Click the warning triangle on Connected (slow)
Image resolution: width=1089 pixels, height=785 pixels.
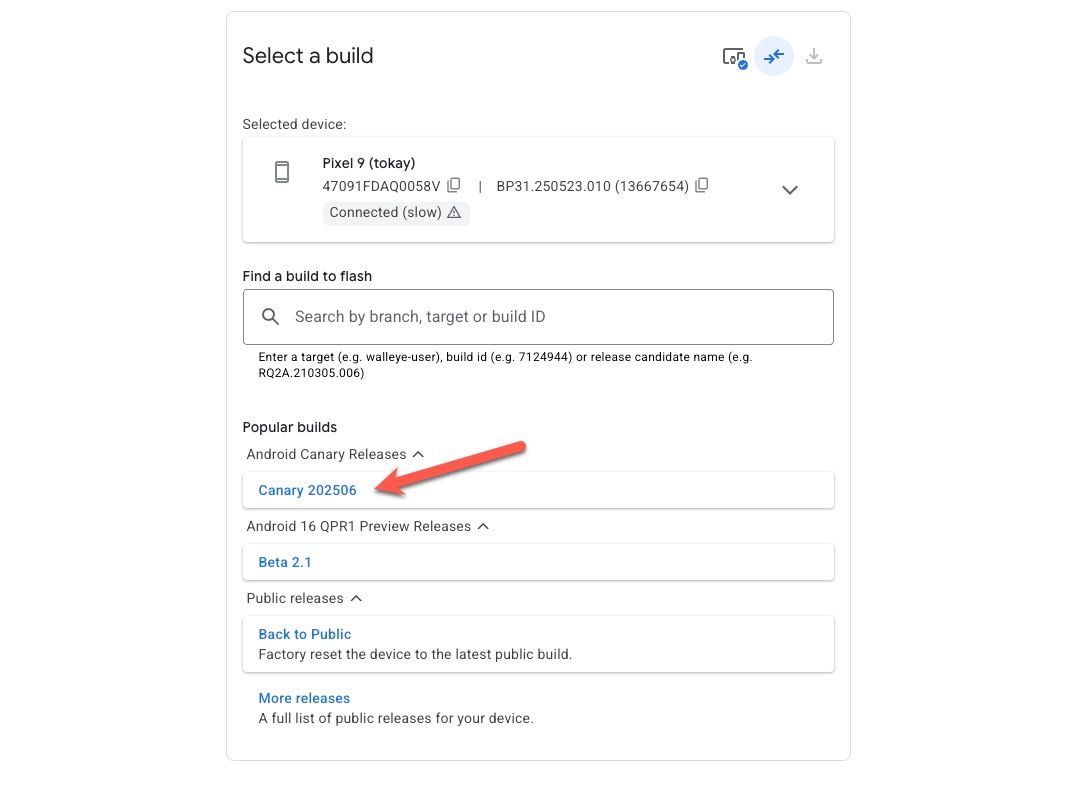click(x=454, y=212)
